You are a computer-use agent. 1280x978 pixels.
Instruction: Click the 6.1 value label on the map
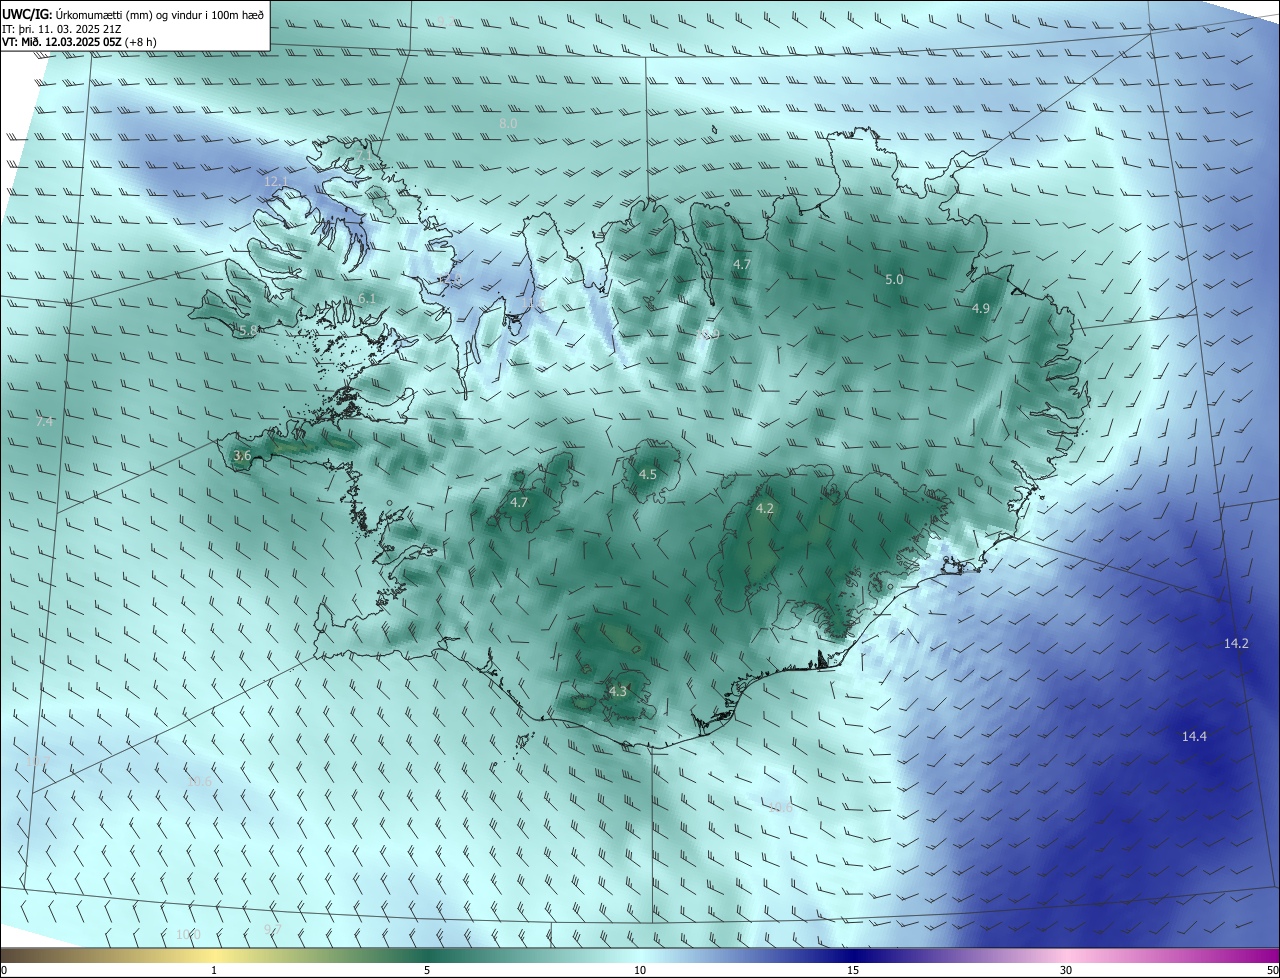tap(367, 298)
